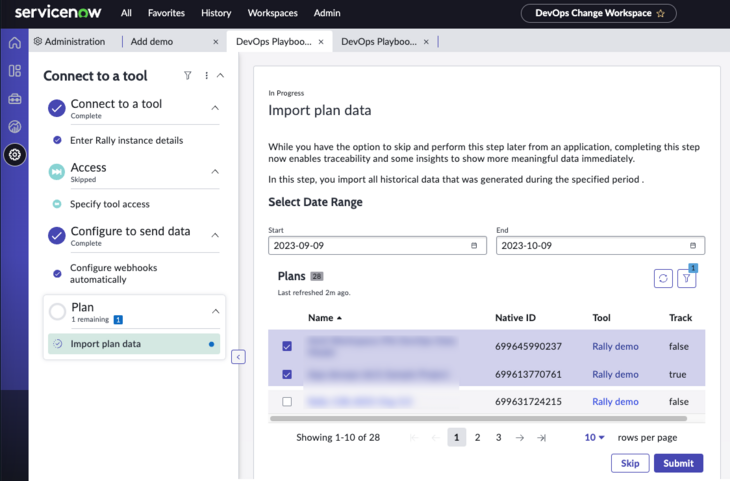This screenshot has width=730, height=481.
Task: Click the ServiceNow logo
Action: [58, 13]
